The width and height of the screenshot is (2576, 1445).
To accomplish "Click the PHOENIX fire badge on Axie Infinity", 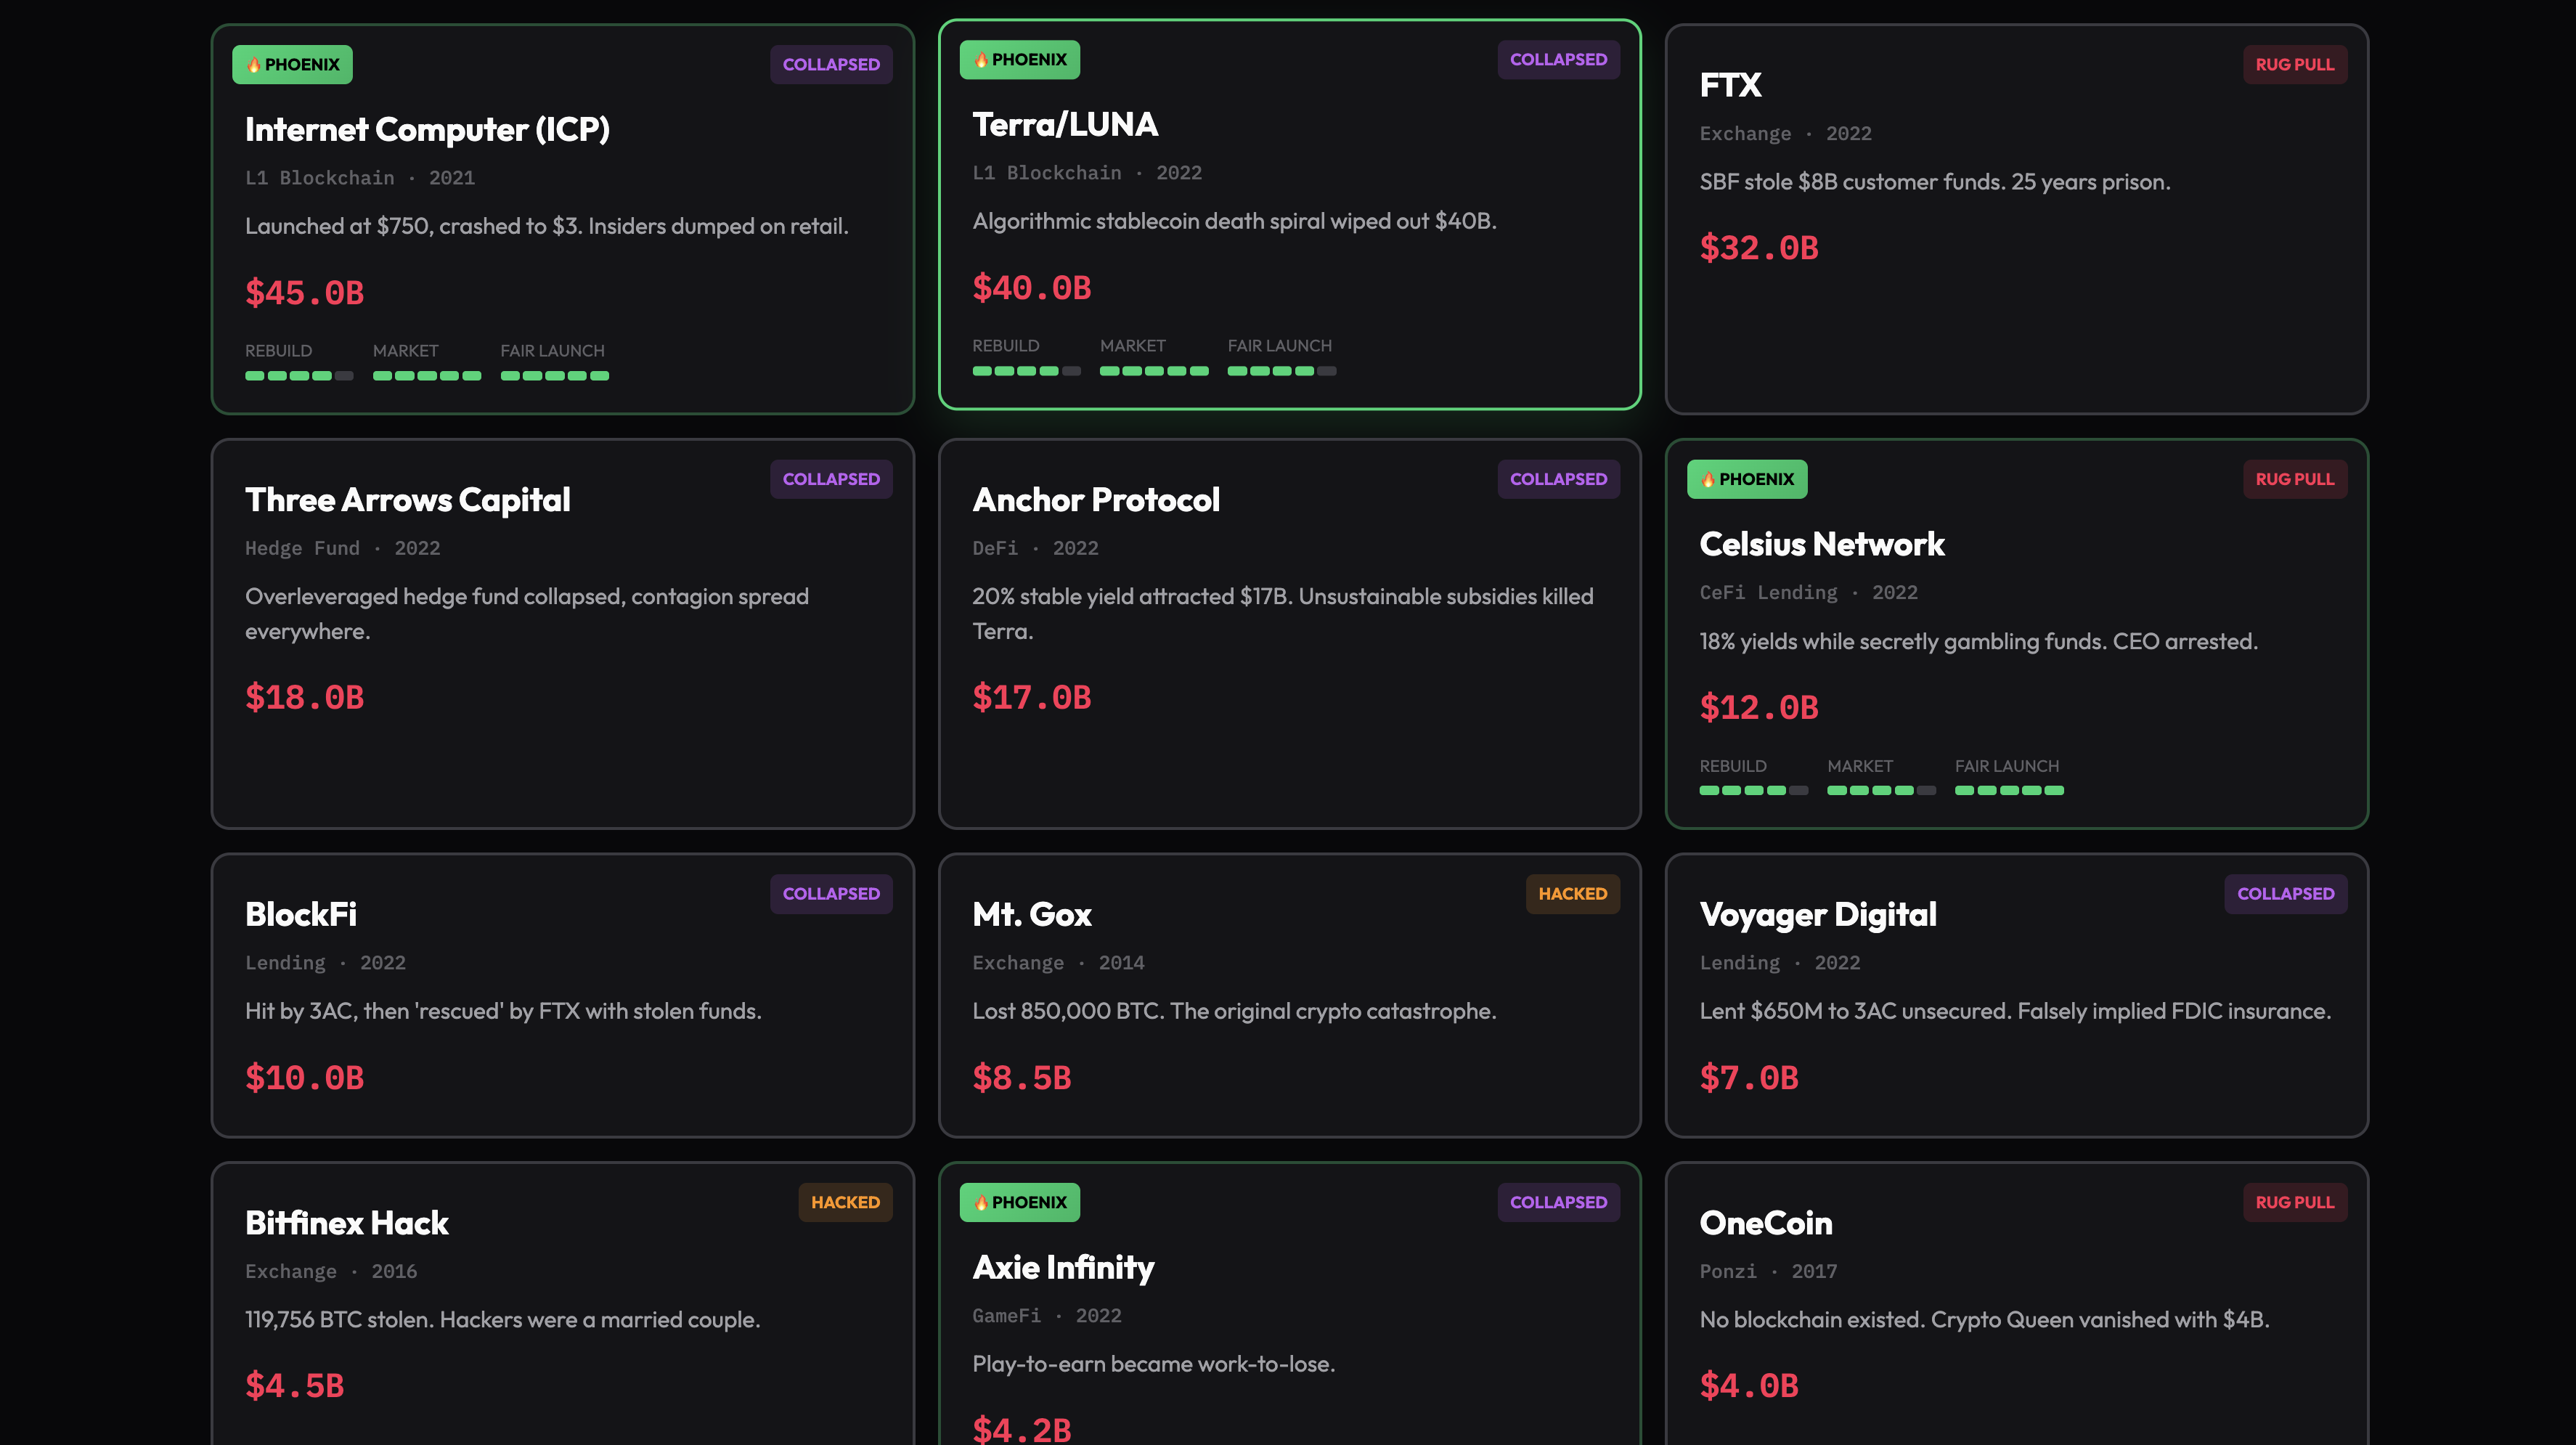I will click(1019, 1202).
